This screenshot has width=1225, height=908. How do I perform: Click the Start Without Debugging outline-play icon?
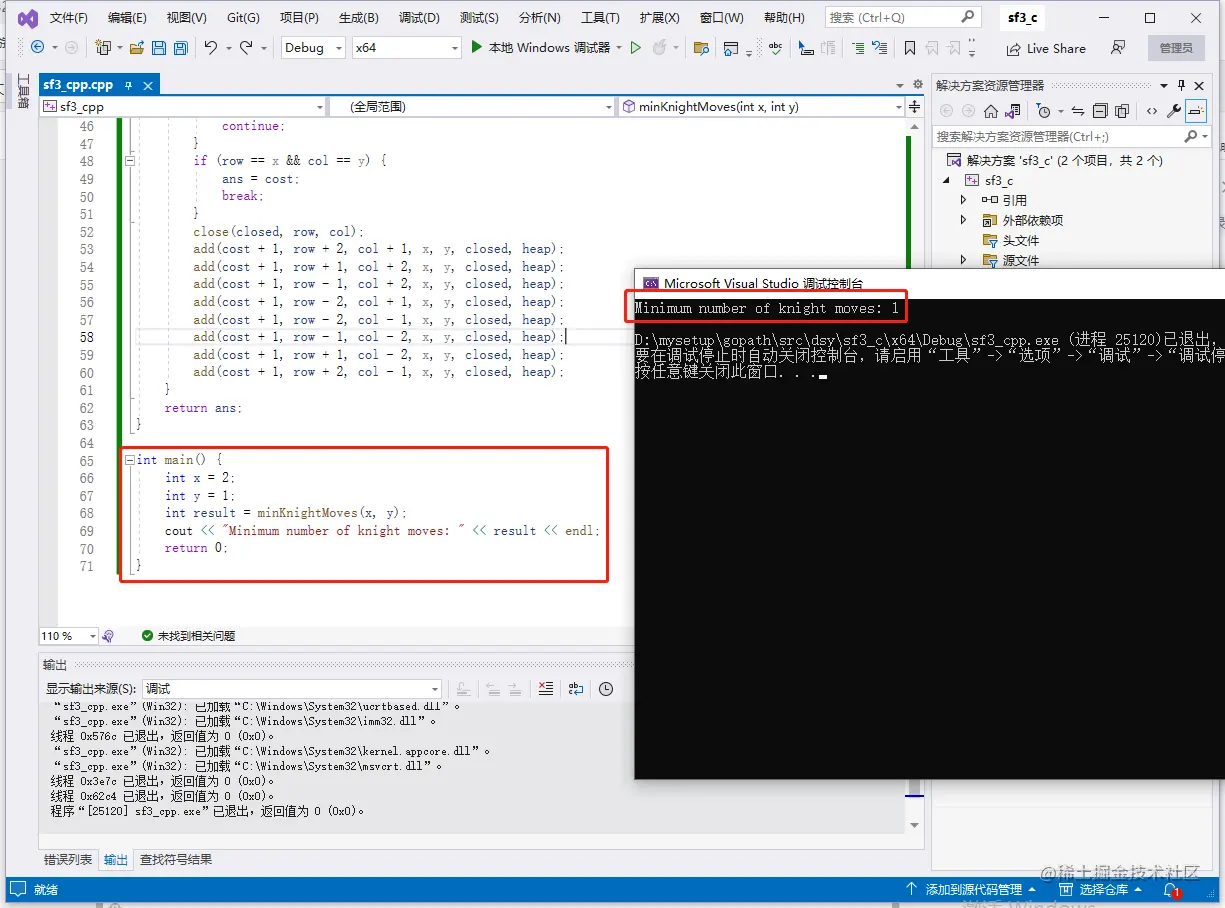coord(635,47)
